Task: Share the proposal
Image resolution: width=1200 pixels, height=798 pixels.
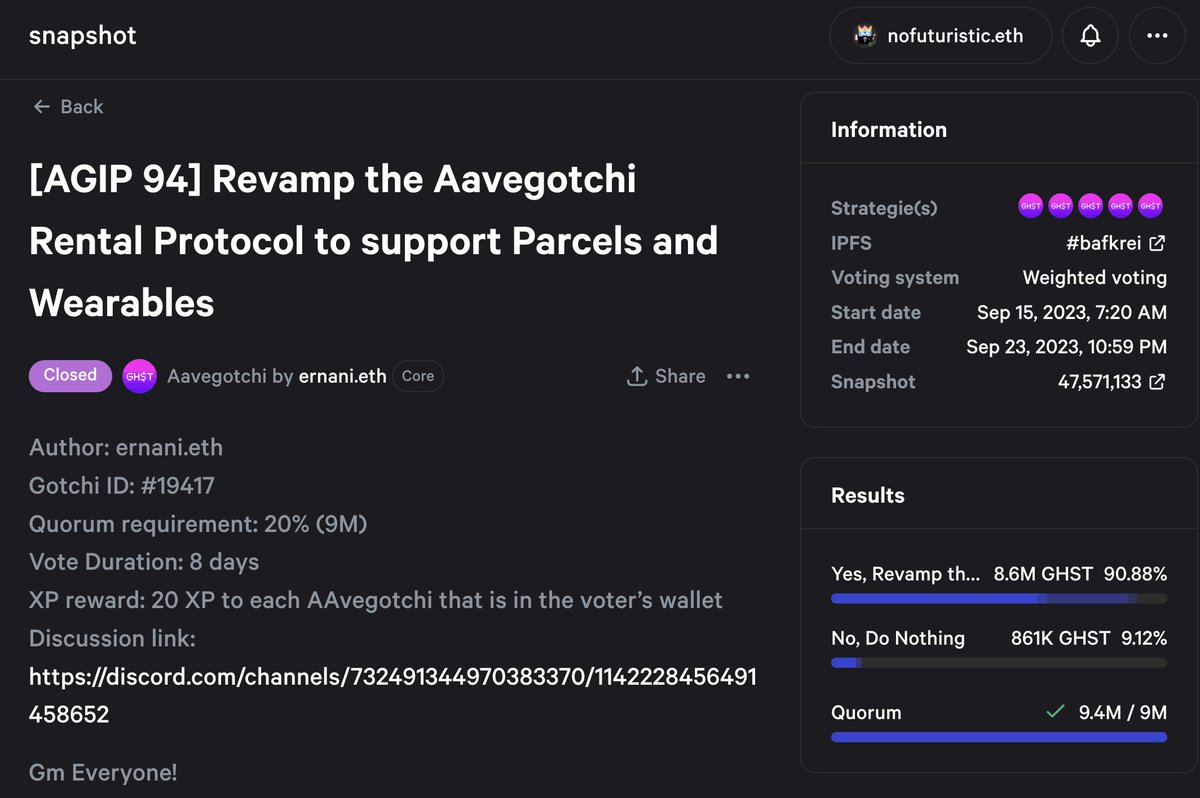Action: coord(666,376)
